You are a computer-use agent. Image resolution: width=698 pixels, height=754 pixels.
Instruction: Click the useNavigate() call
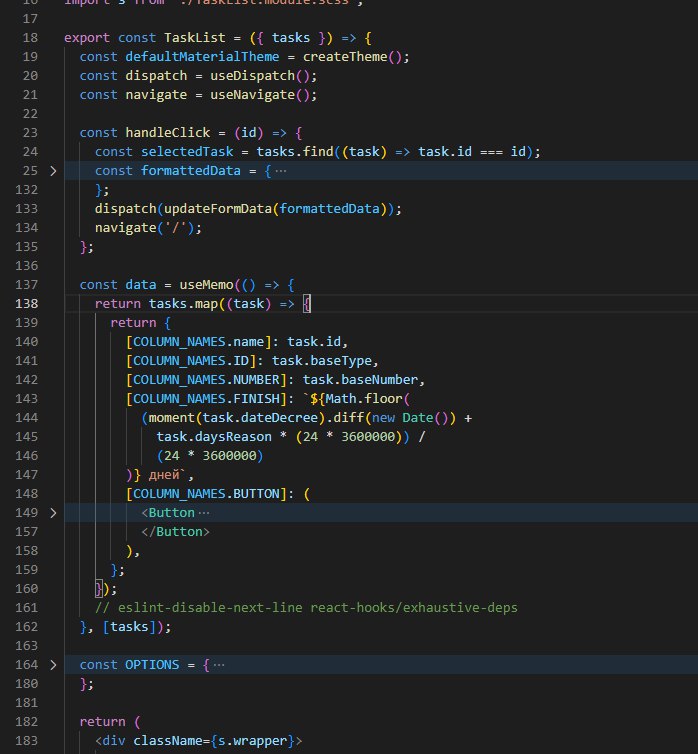coord(260,95)
